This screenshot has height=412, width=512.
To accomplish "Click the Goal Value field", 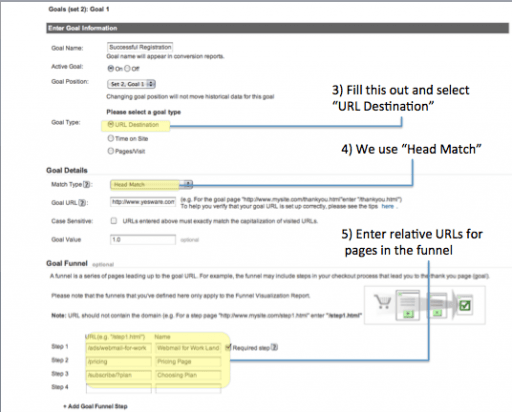I will pos(143,239).
